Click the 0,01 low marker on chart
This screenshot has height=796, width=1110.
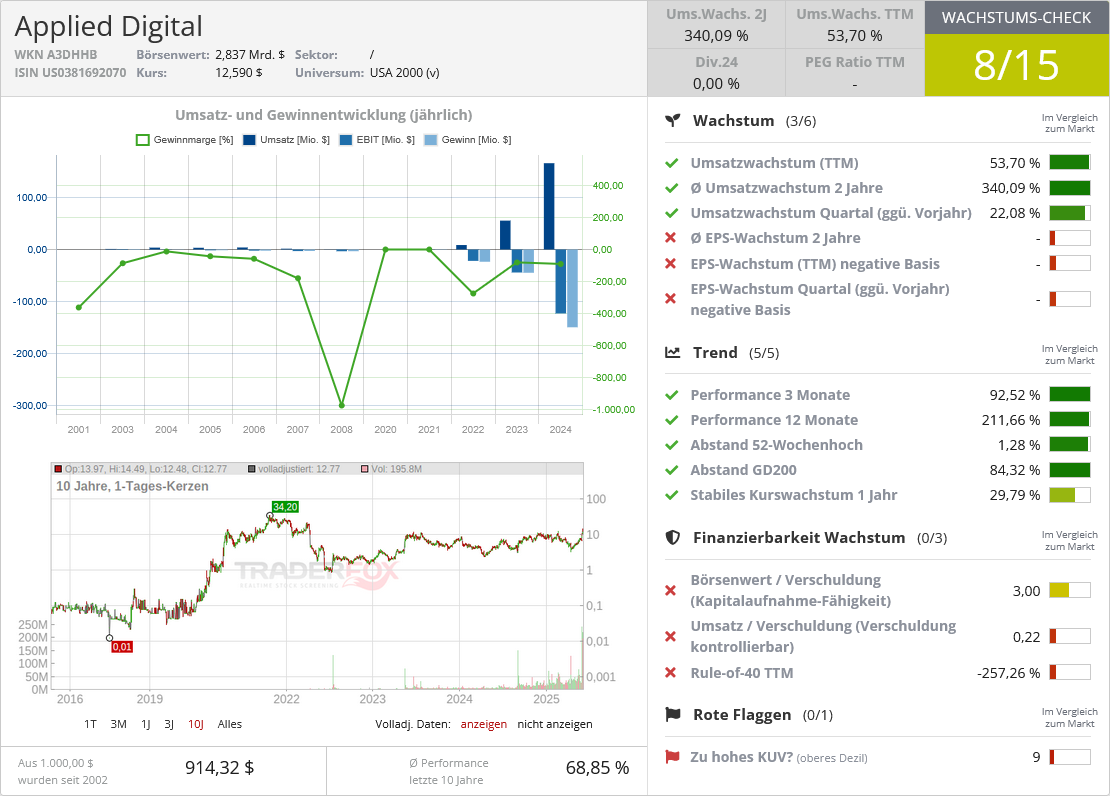(x=122, y=647)
